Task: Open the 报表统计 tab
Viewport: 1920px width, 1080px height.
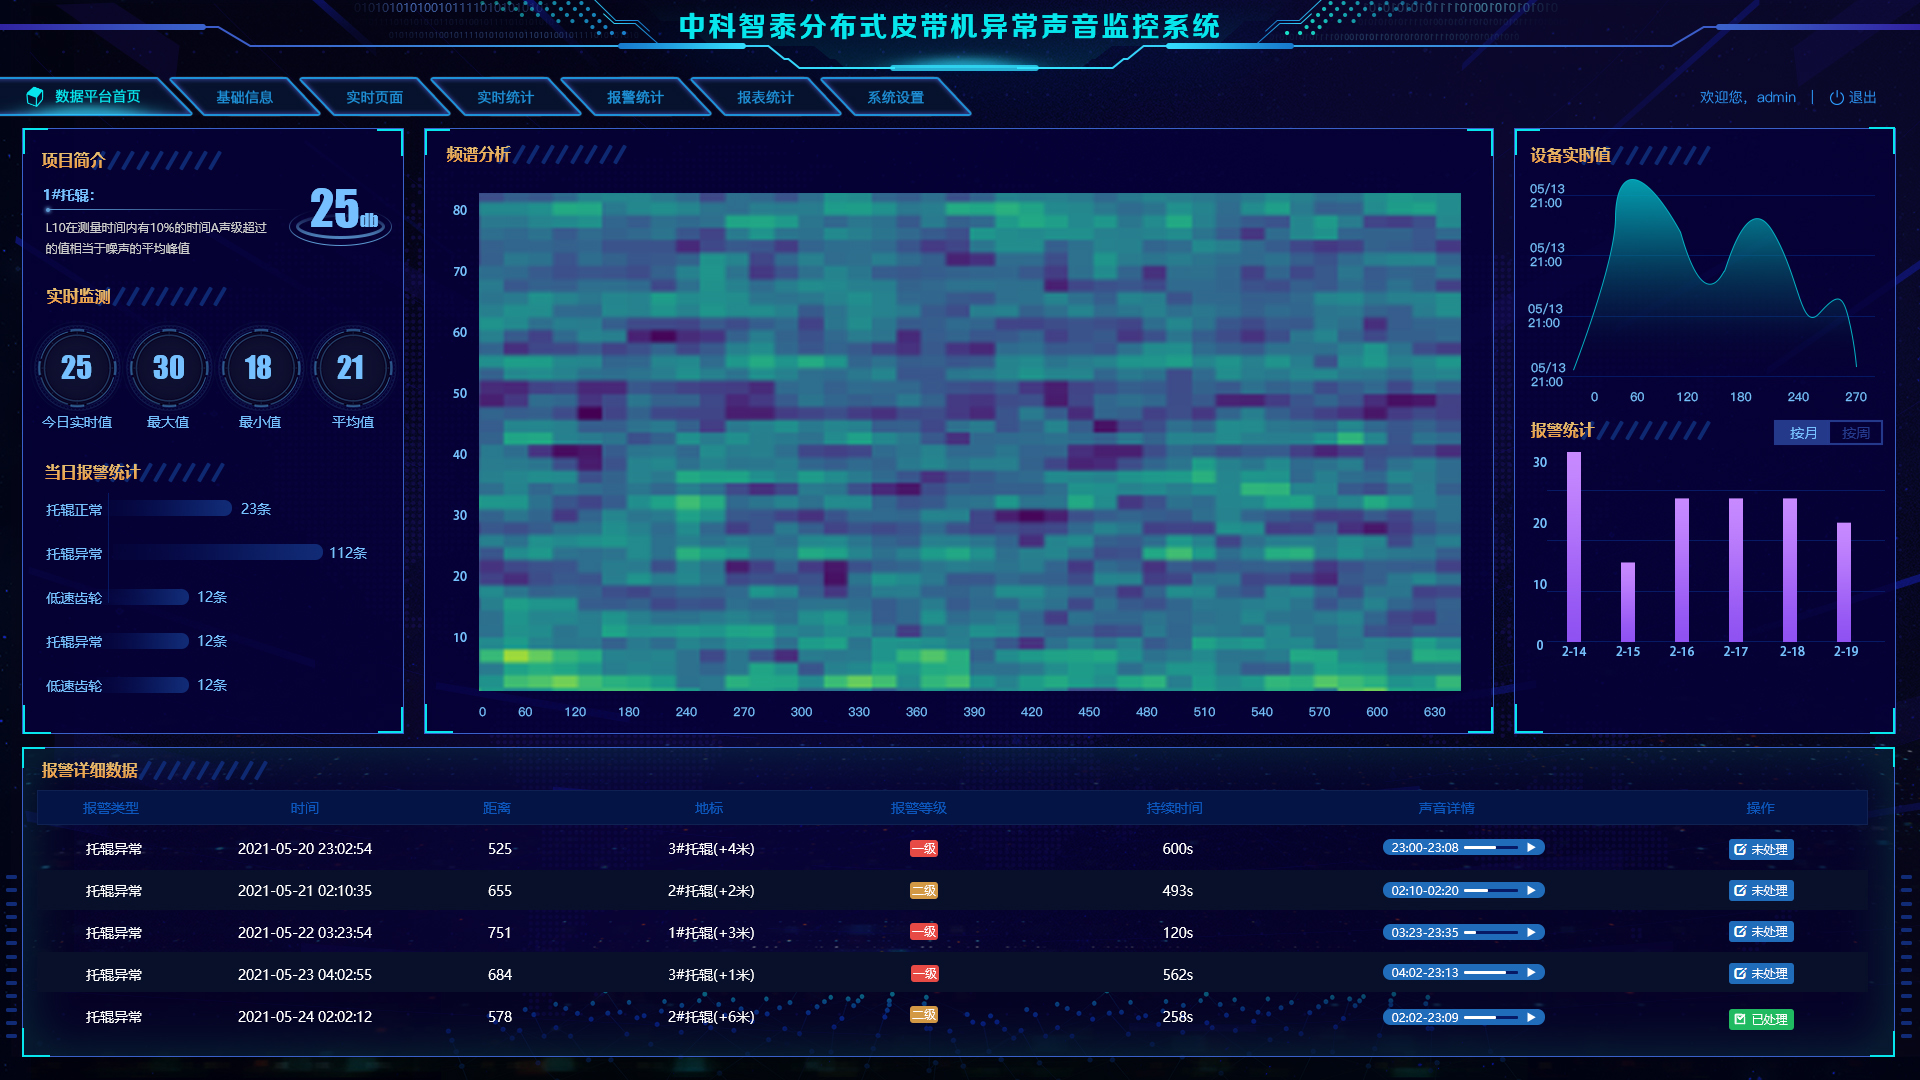Action: [x=765, y=97]
